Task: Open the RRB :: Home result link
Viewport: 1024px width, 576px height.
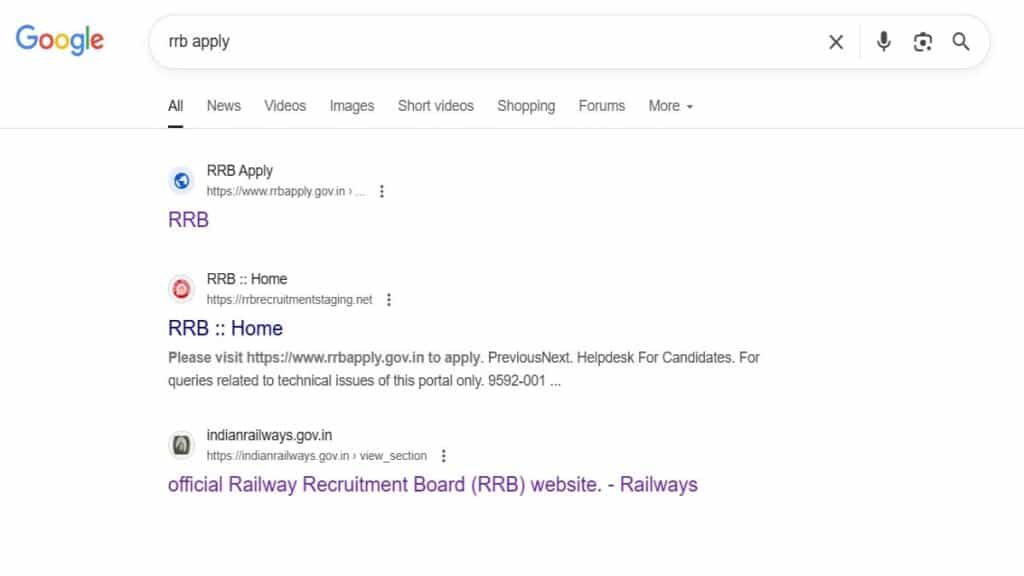Action: coord(226,328)
